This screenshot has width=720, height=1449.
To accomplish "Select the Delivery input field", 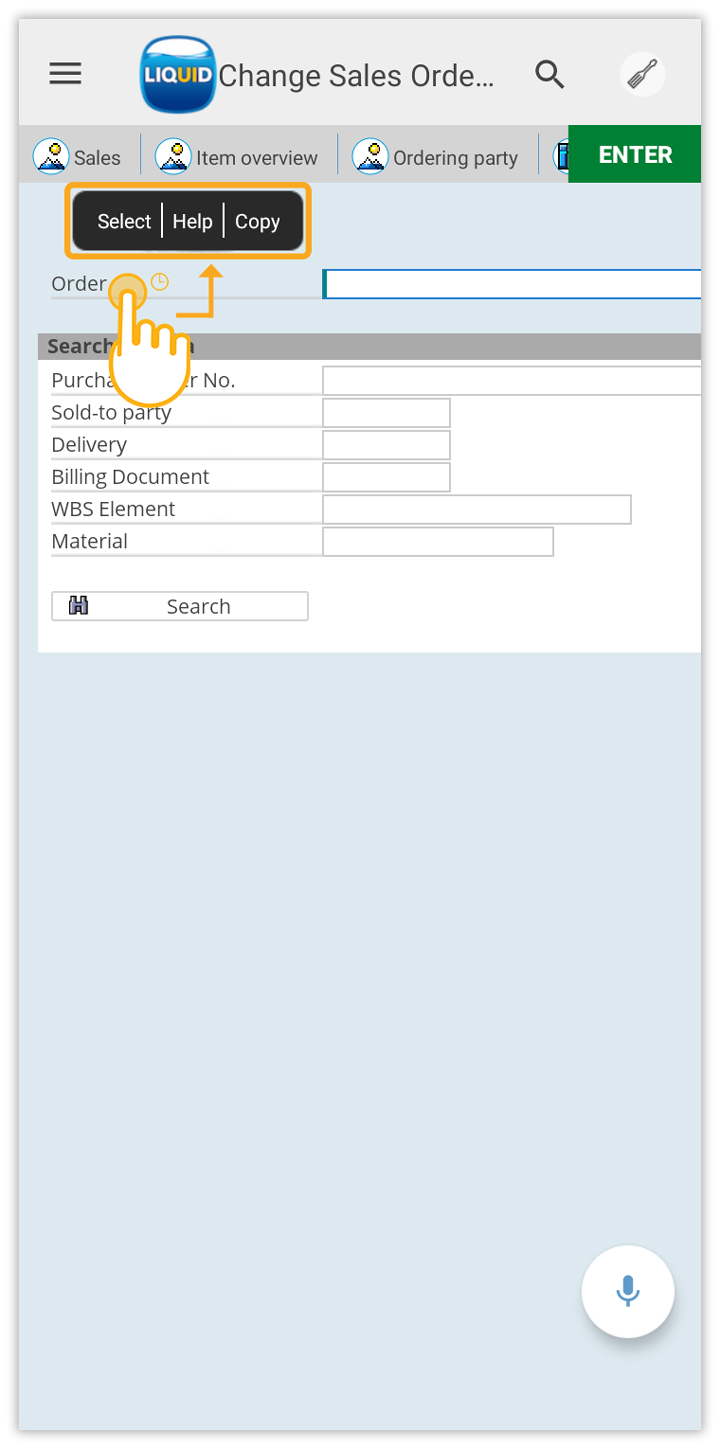I will point(386,445).
